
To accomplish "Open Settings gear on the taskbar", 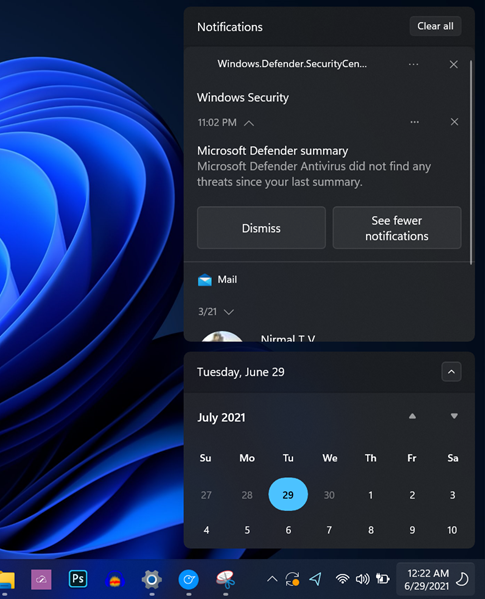I will [152, 580].
